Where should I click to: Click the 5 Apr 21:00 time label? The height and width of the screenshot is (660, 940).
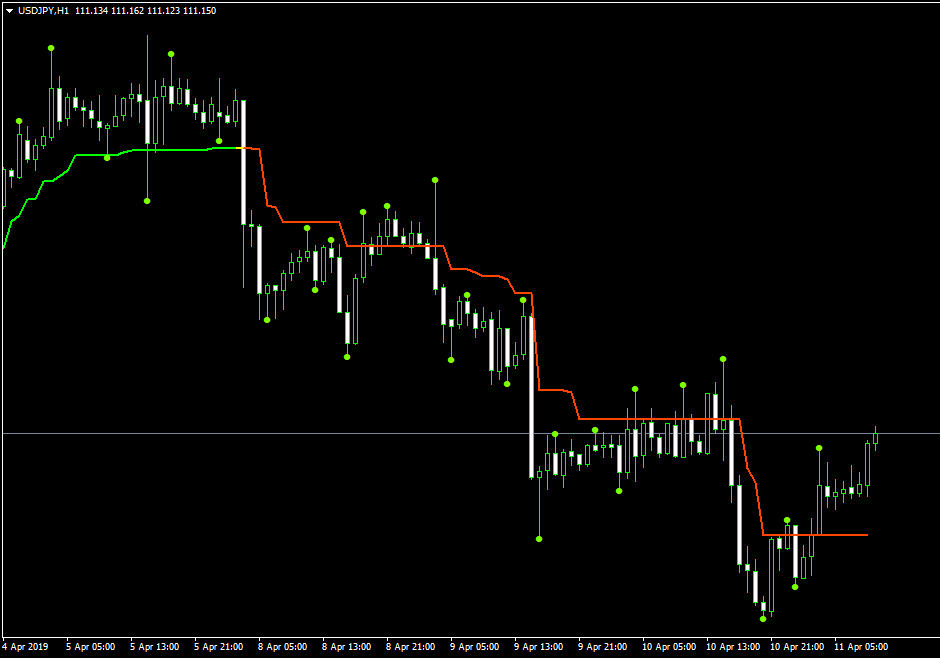point(219,646)
